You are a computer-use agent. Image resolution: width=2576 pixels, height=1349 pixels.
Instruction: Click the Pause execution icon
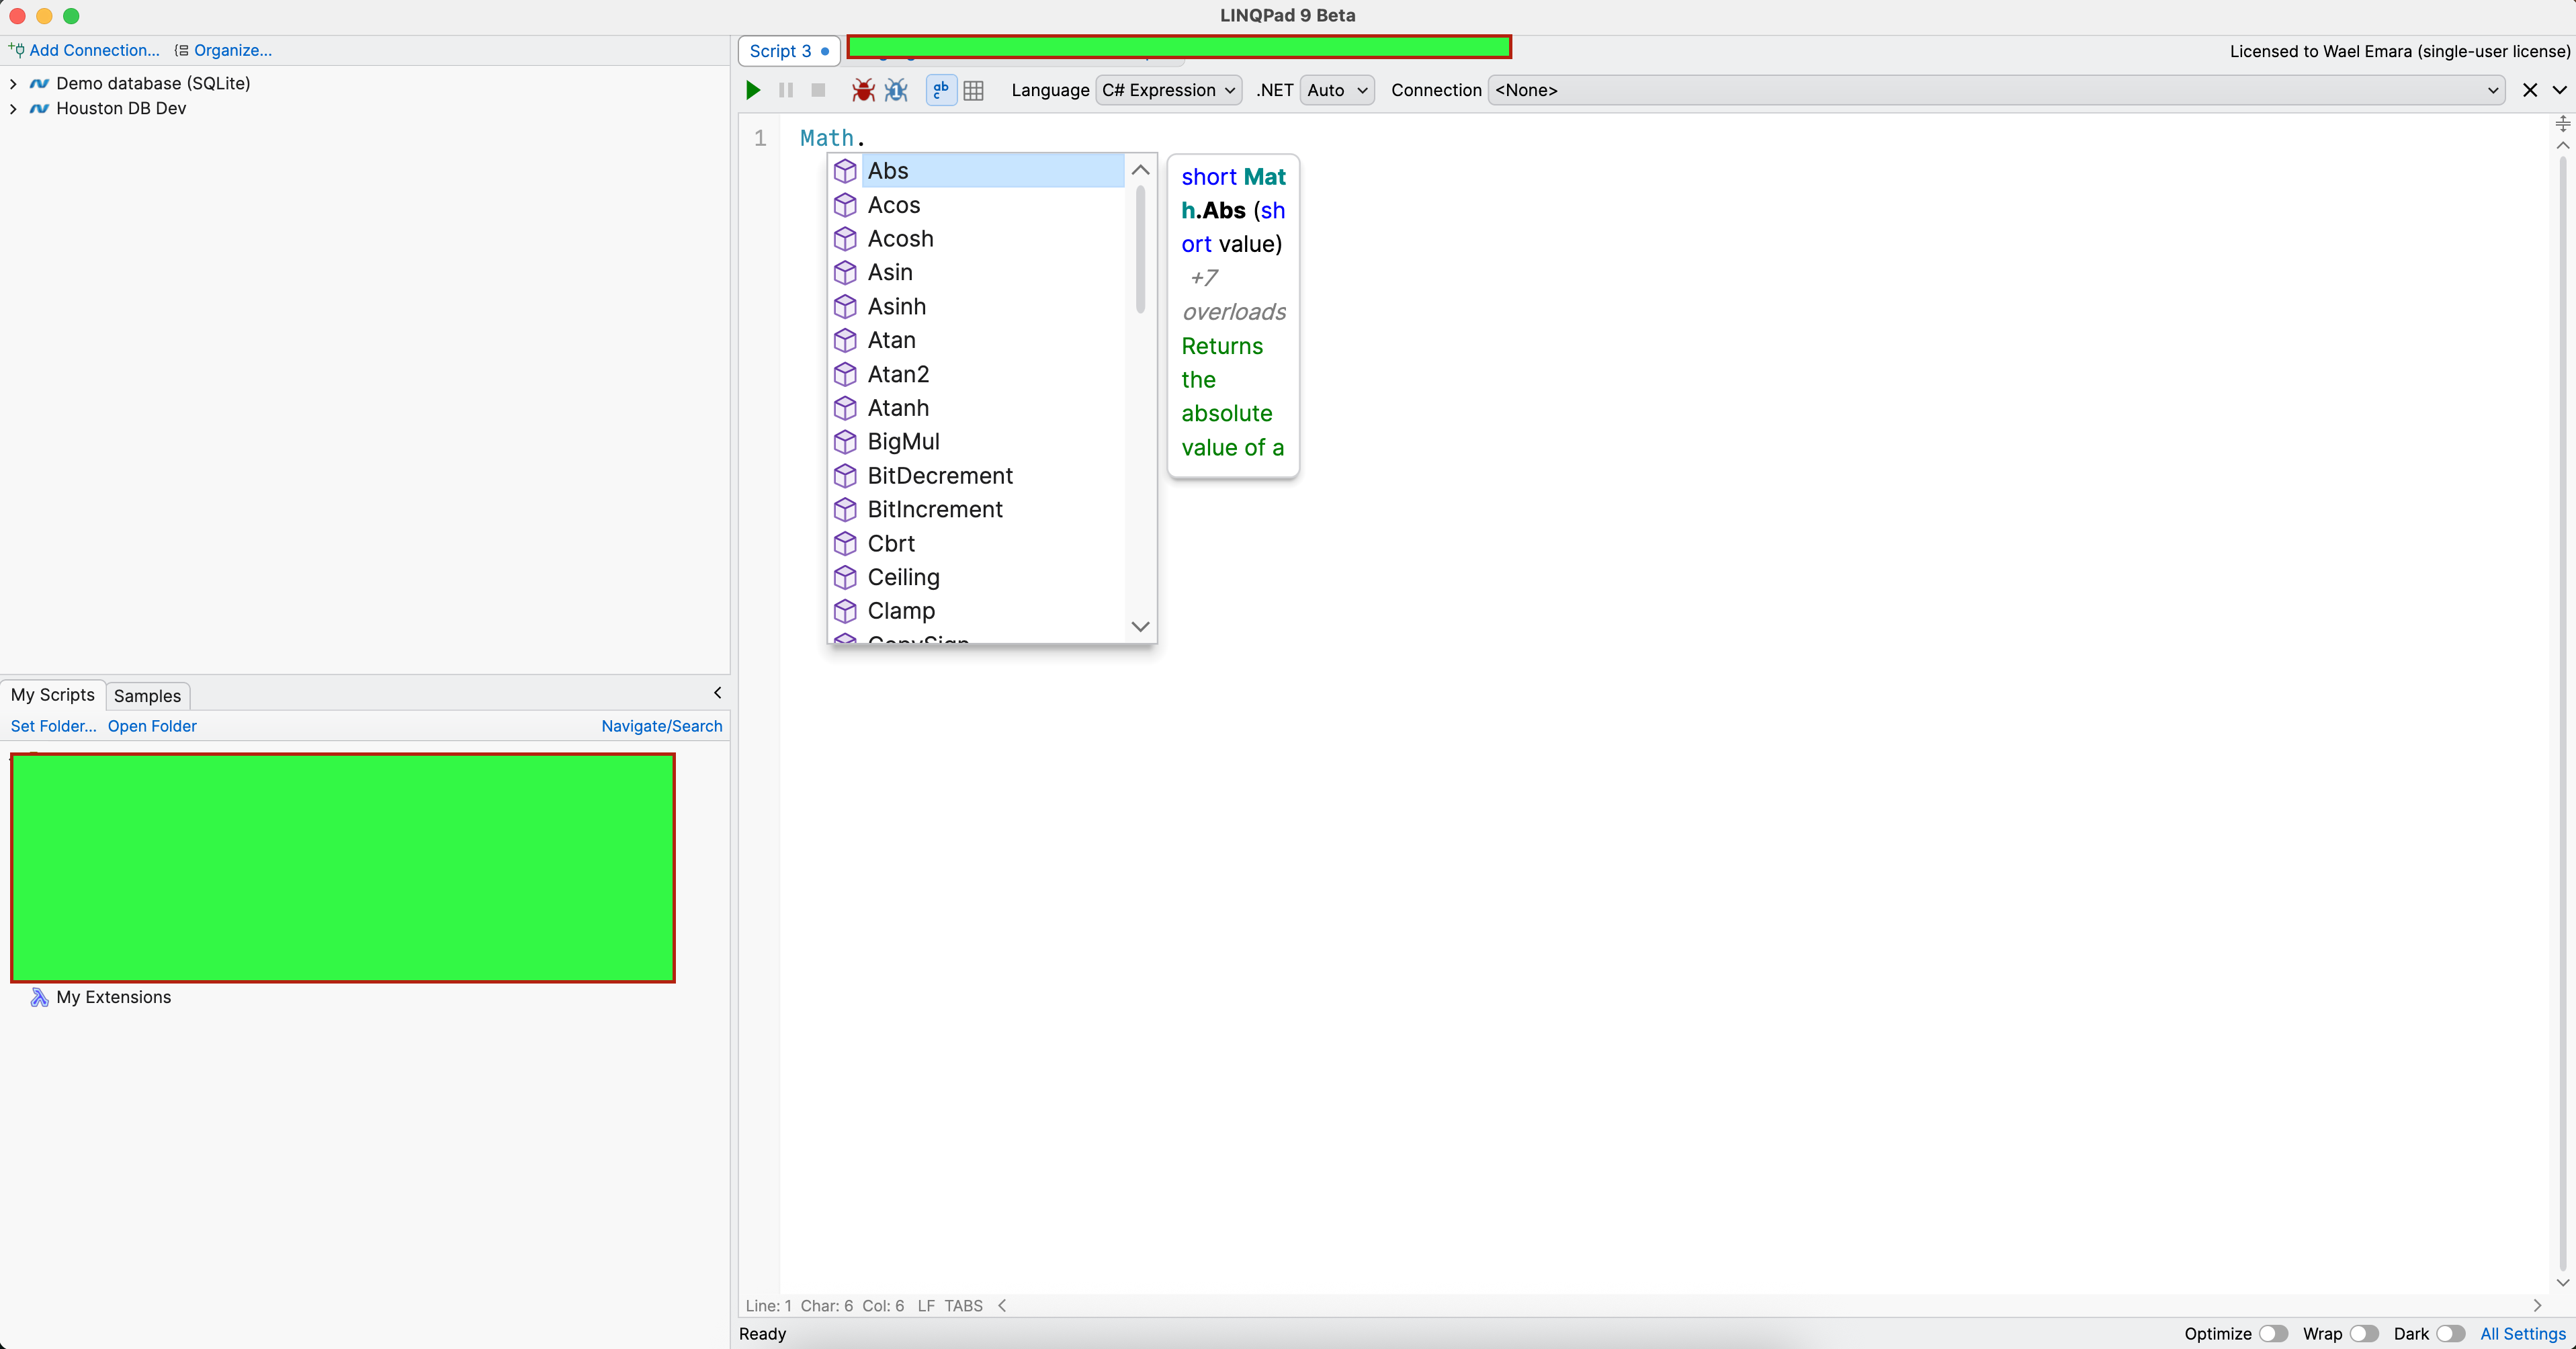coord(786,90)
